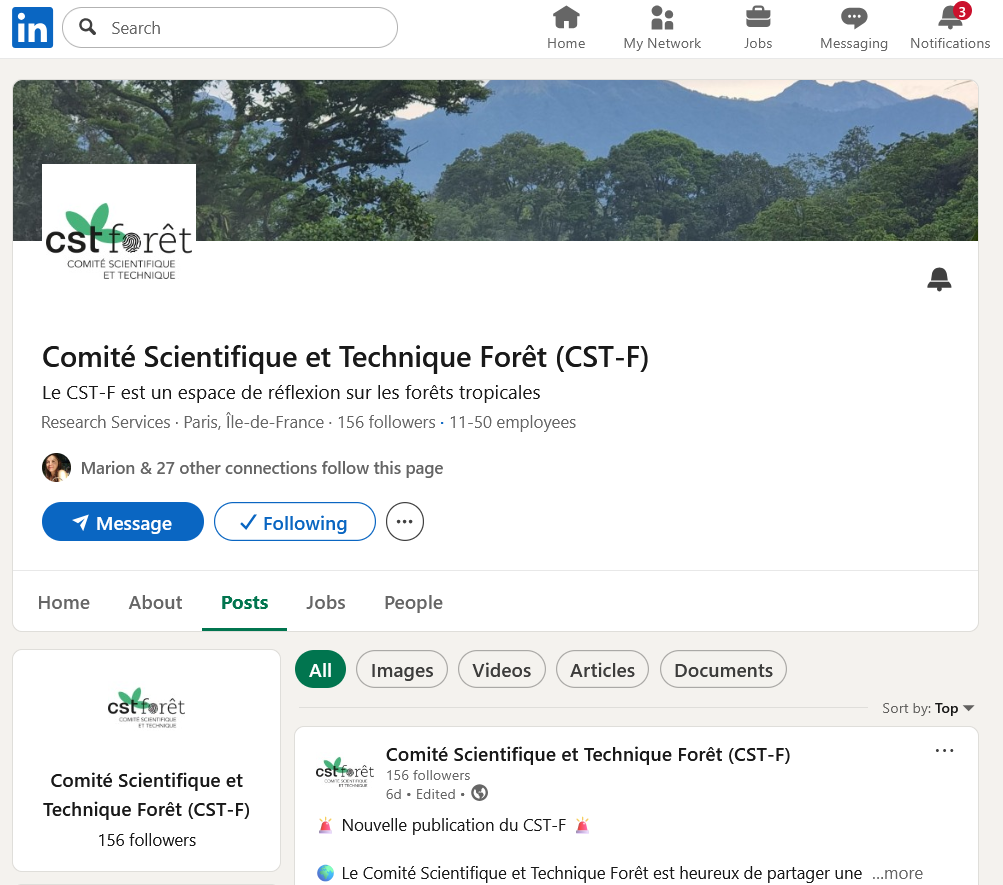This screenshot has height=885, width=1003.
Task: Click the LinkedIn logo icon
Action: pos(32,28)
